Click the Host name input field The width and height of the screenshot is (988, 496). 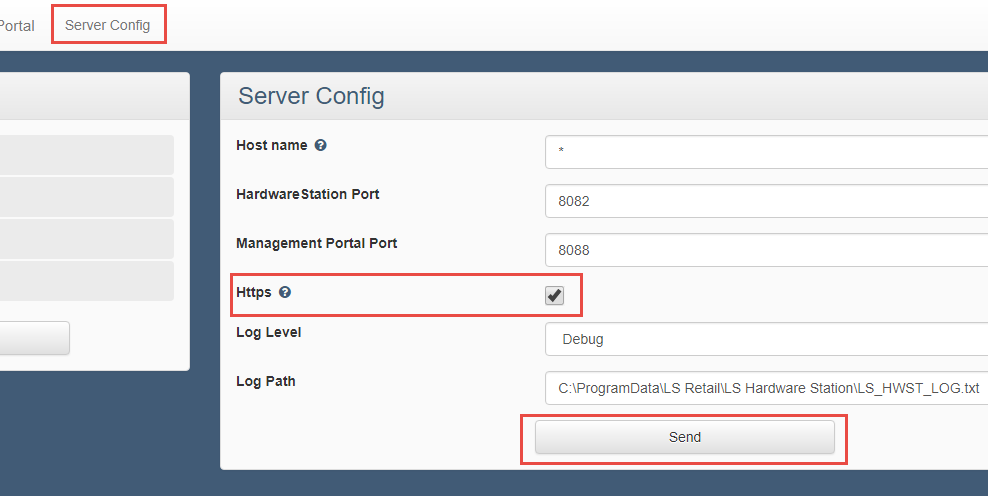[766, 151]
